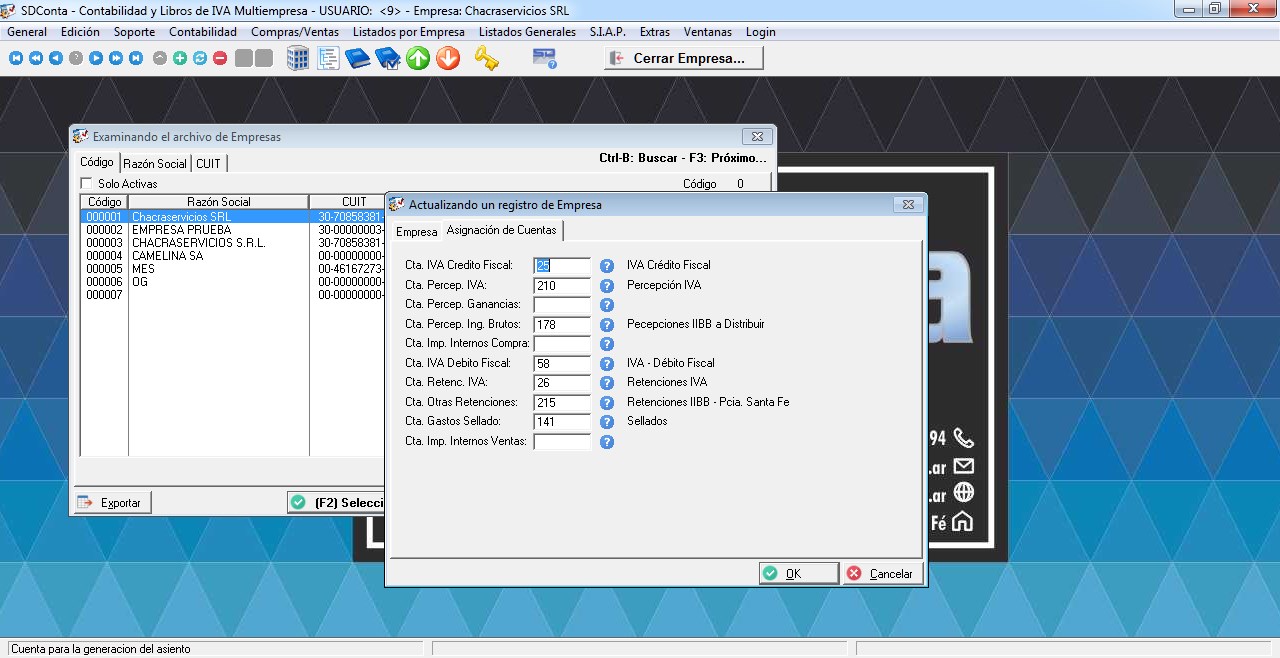Viewport: 1280px width, 658px height.
Task: Open the Listados por Empresa menu
Action: [408, 32]
